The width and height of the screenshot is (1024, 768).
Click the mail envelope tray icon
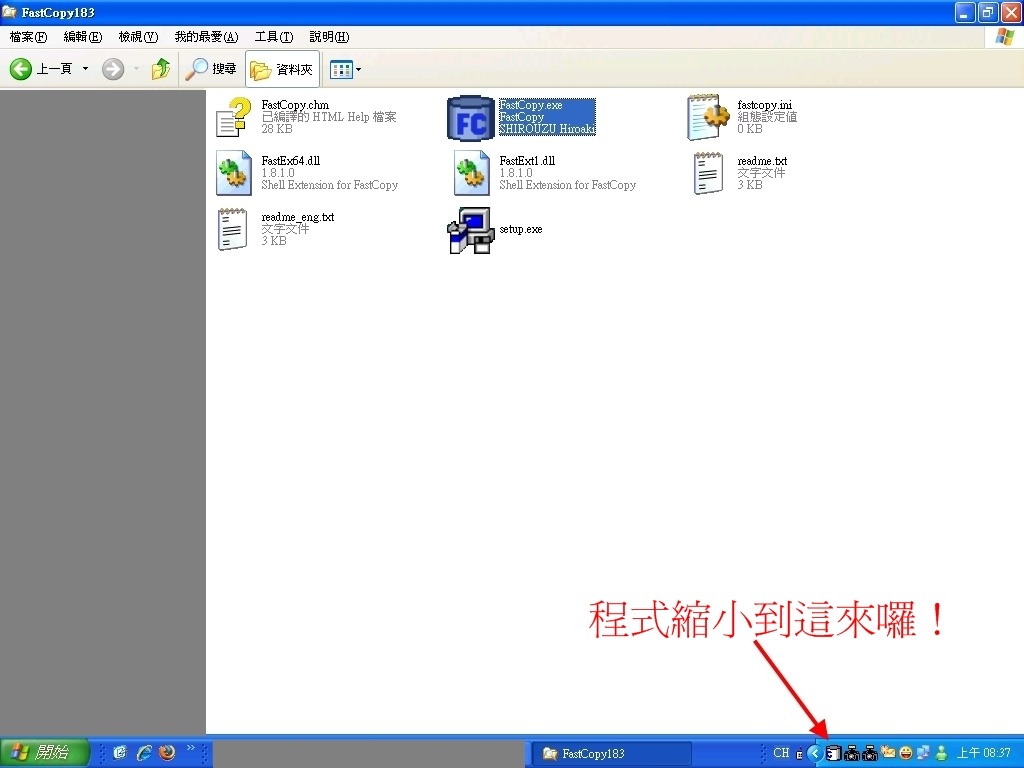coord(888,752)
